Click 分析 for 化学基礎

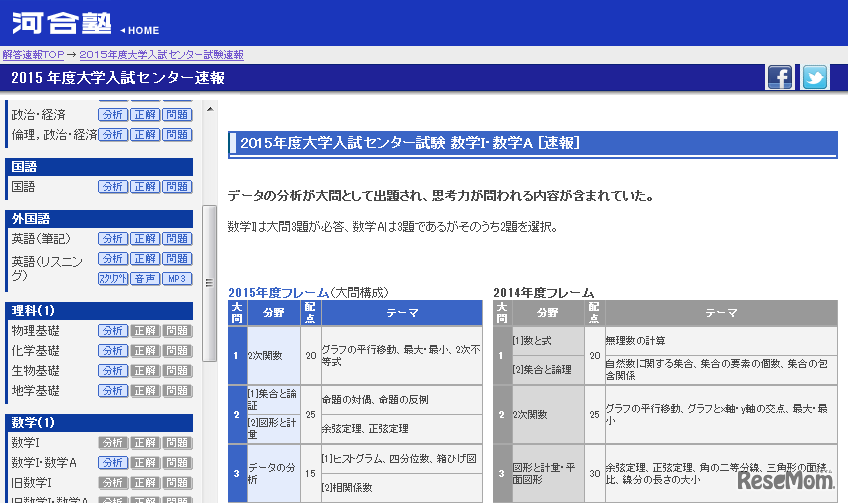(112, 351)
